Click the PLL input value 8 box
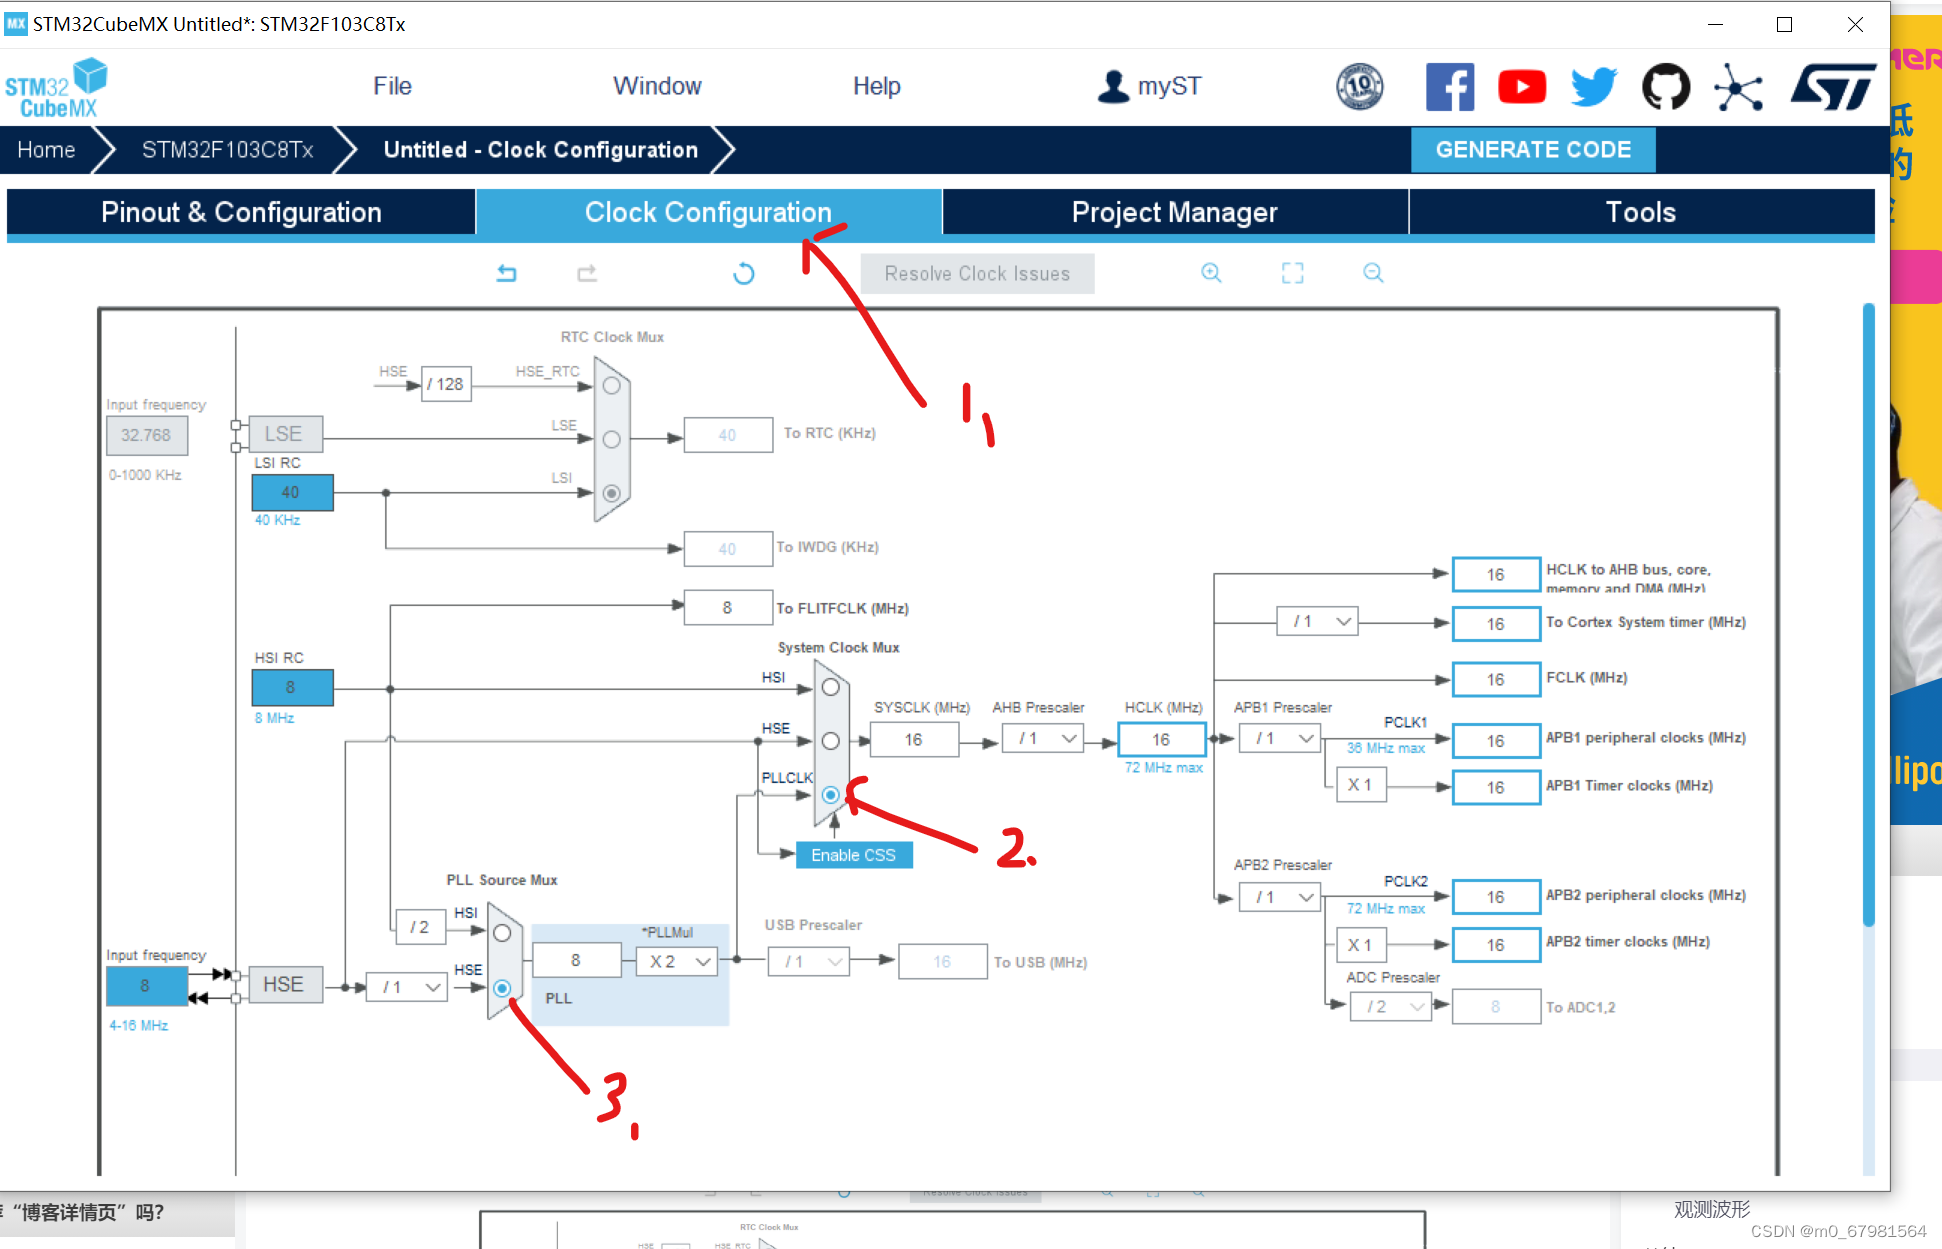The width and height of the screenshot is (1942, 1249). (576, 960)
